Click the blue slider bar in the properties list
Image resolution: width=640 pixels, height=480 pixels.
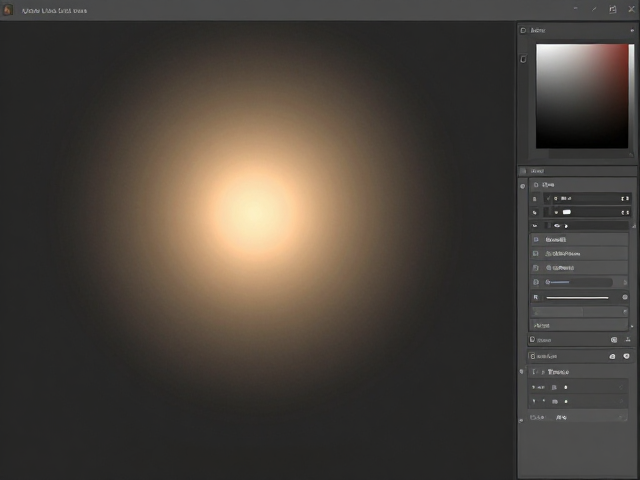(x=560, y=282)
